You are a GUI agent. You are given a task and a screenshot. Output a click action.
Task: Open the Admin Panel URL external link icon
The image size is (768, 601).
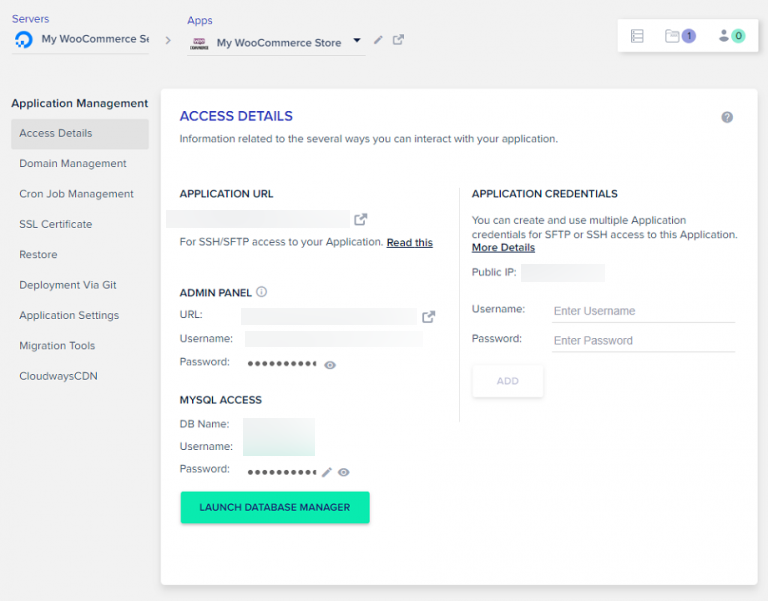coord(429,316)
